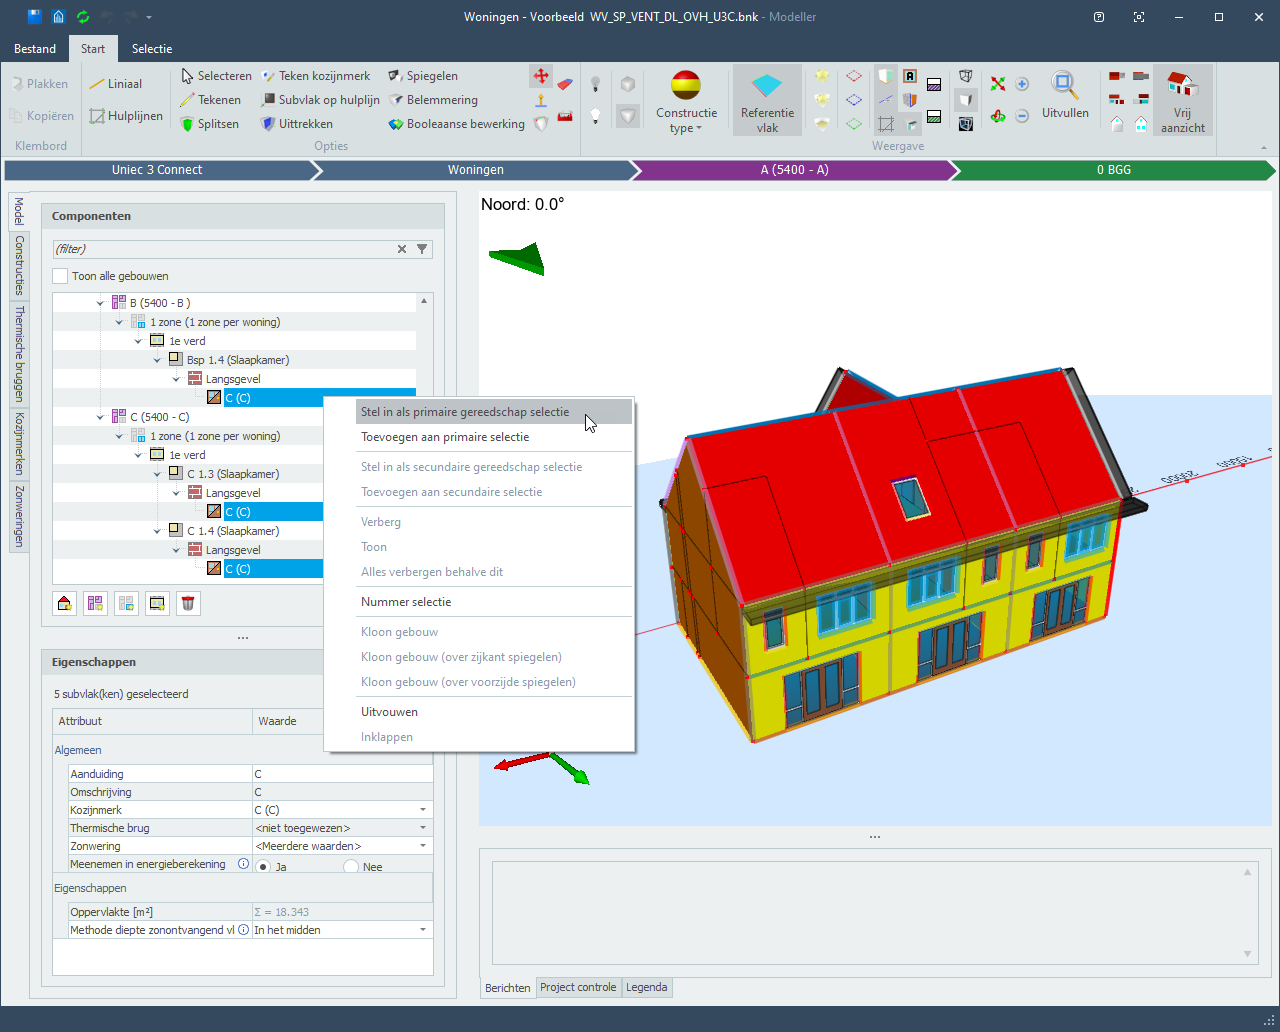Select the Nee radio button
This screenshot has width=1280, height=1032.
tap(351, 867)
